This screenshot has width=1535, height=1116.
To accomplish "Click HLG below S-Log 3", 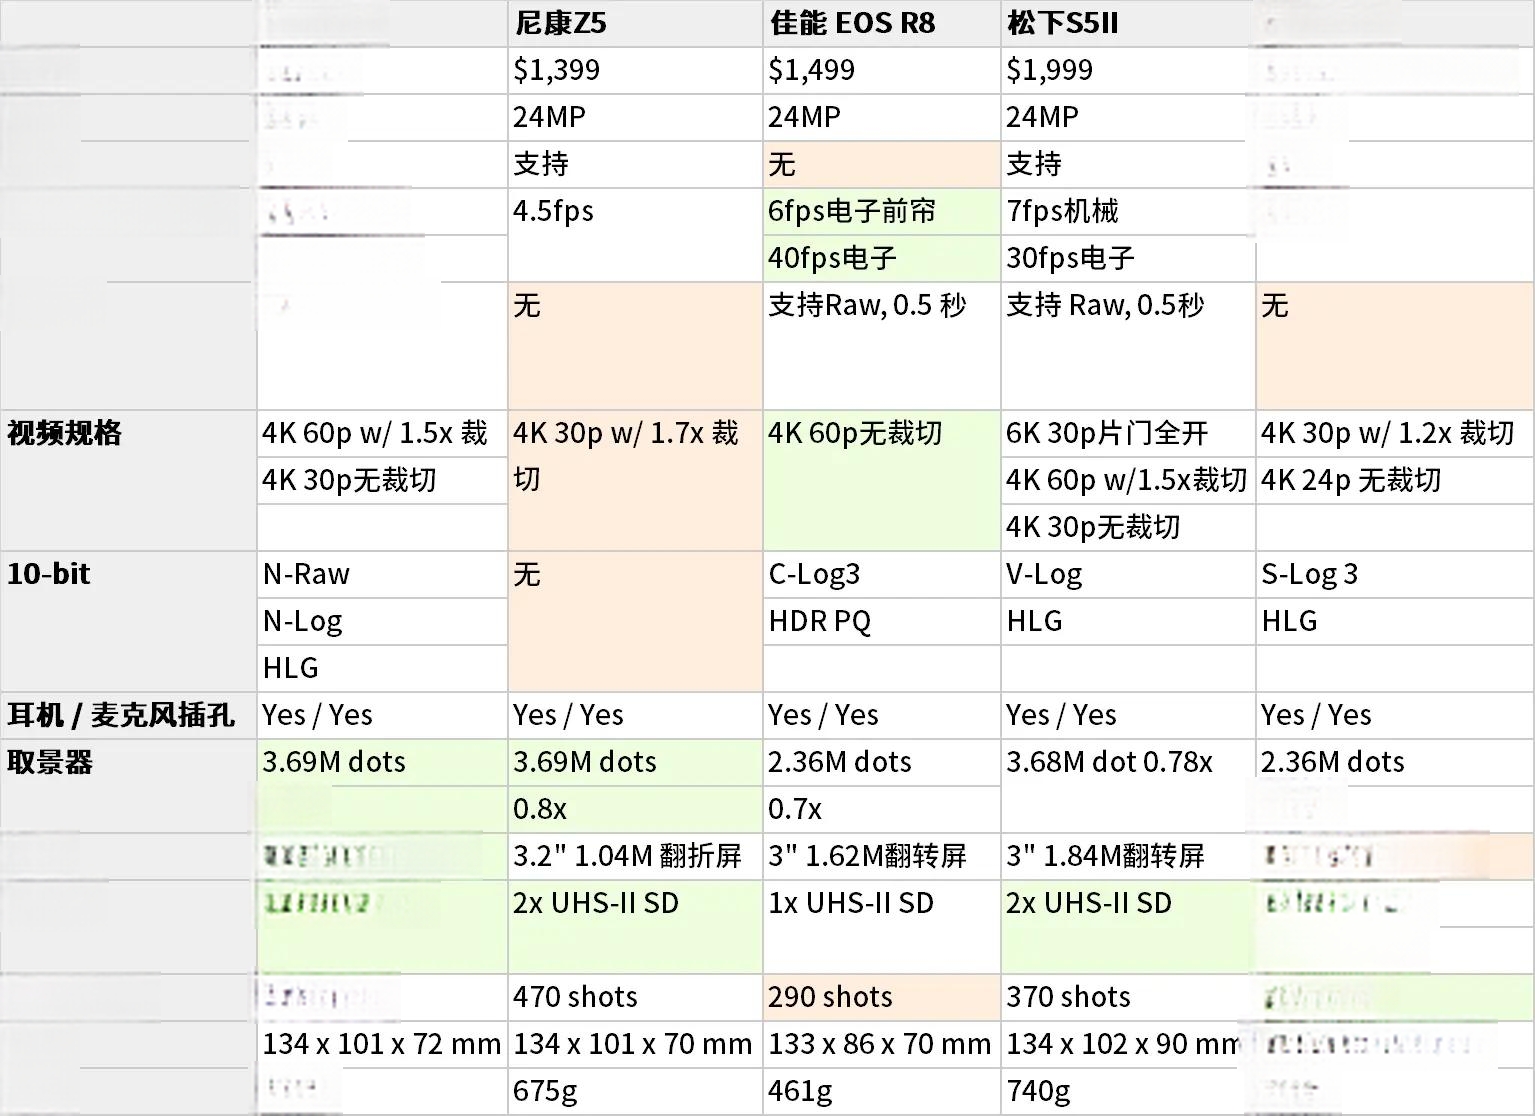I will click(x=1394, y=621).
